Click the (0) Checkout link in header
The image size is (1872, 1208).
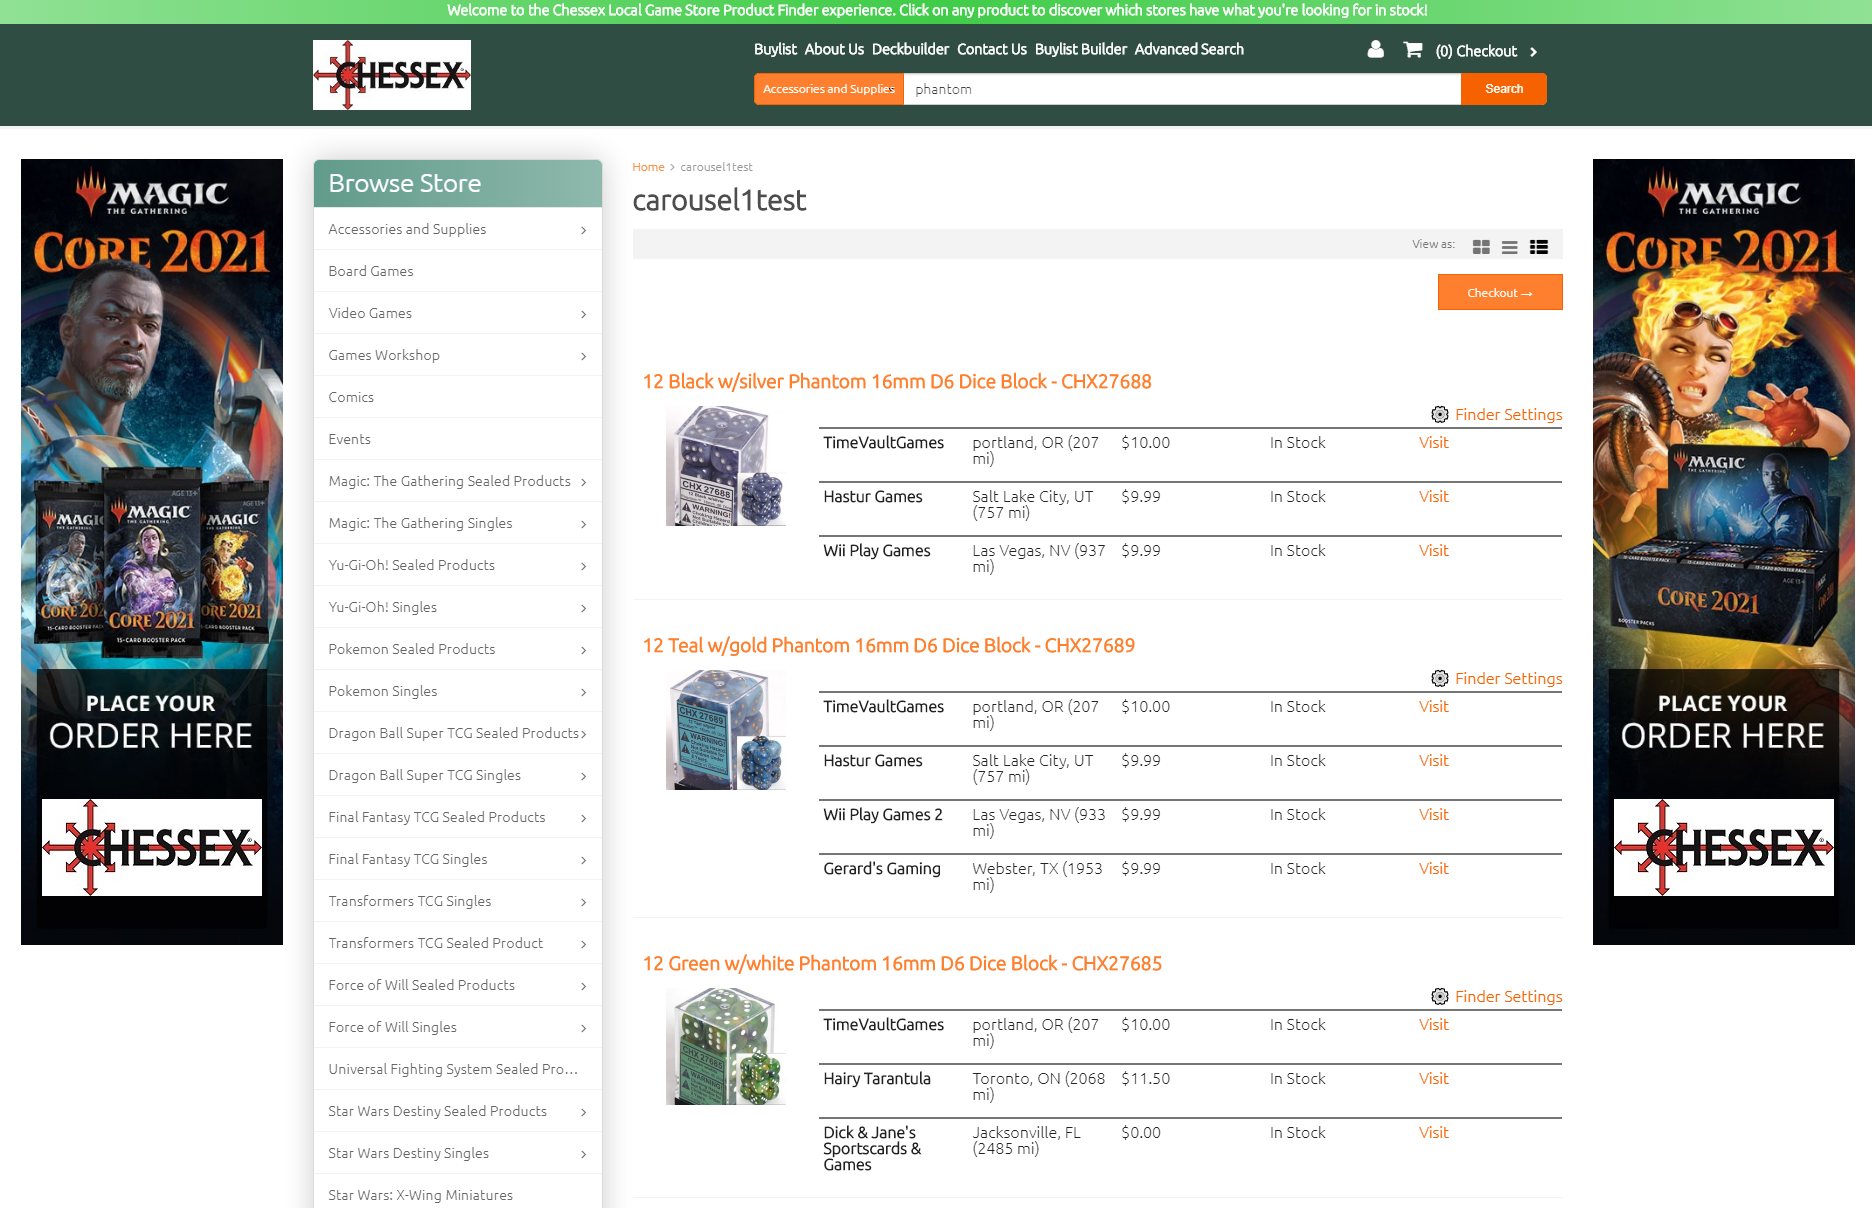[x=1476, y=51]
